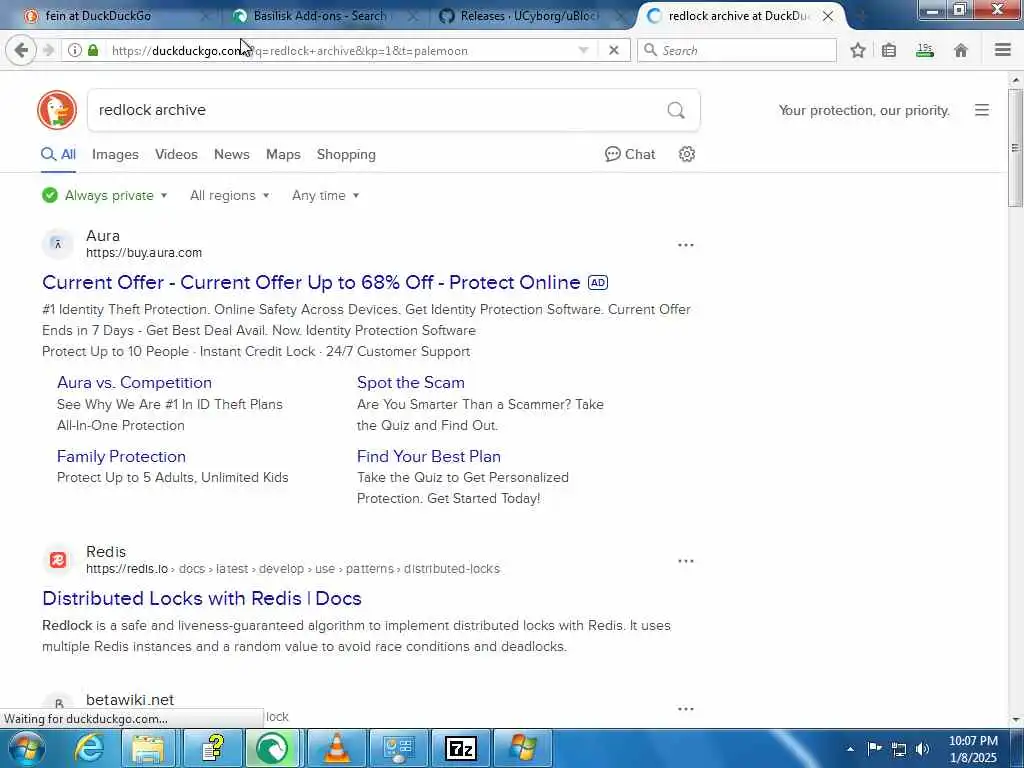Click 'Your protection, our priority.' text
The width and height of the screenshot is (1024, 768).
(864, 110)
